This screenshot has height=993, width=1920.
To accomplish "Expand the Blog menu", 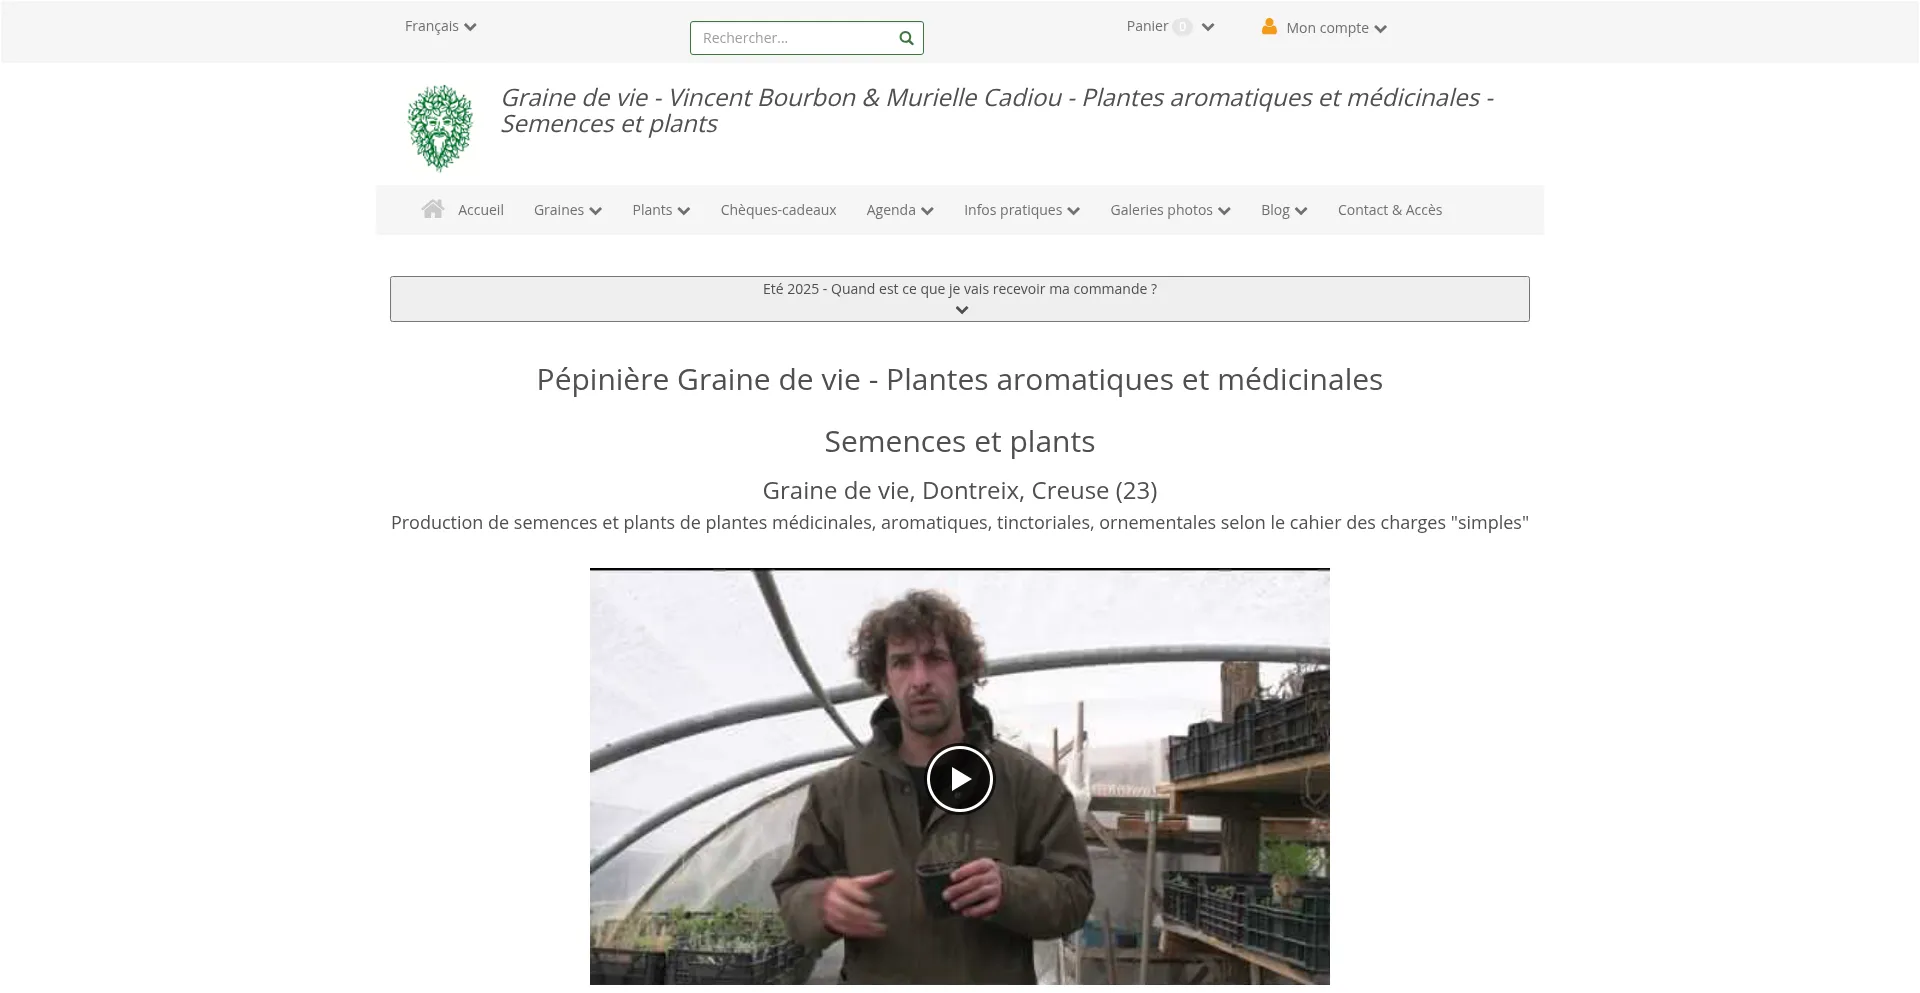I will point(1284,210).
